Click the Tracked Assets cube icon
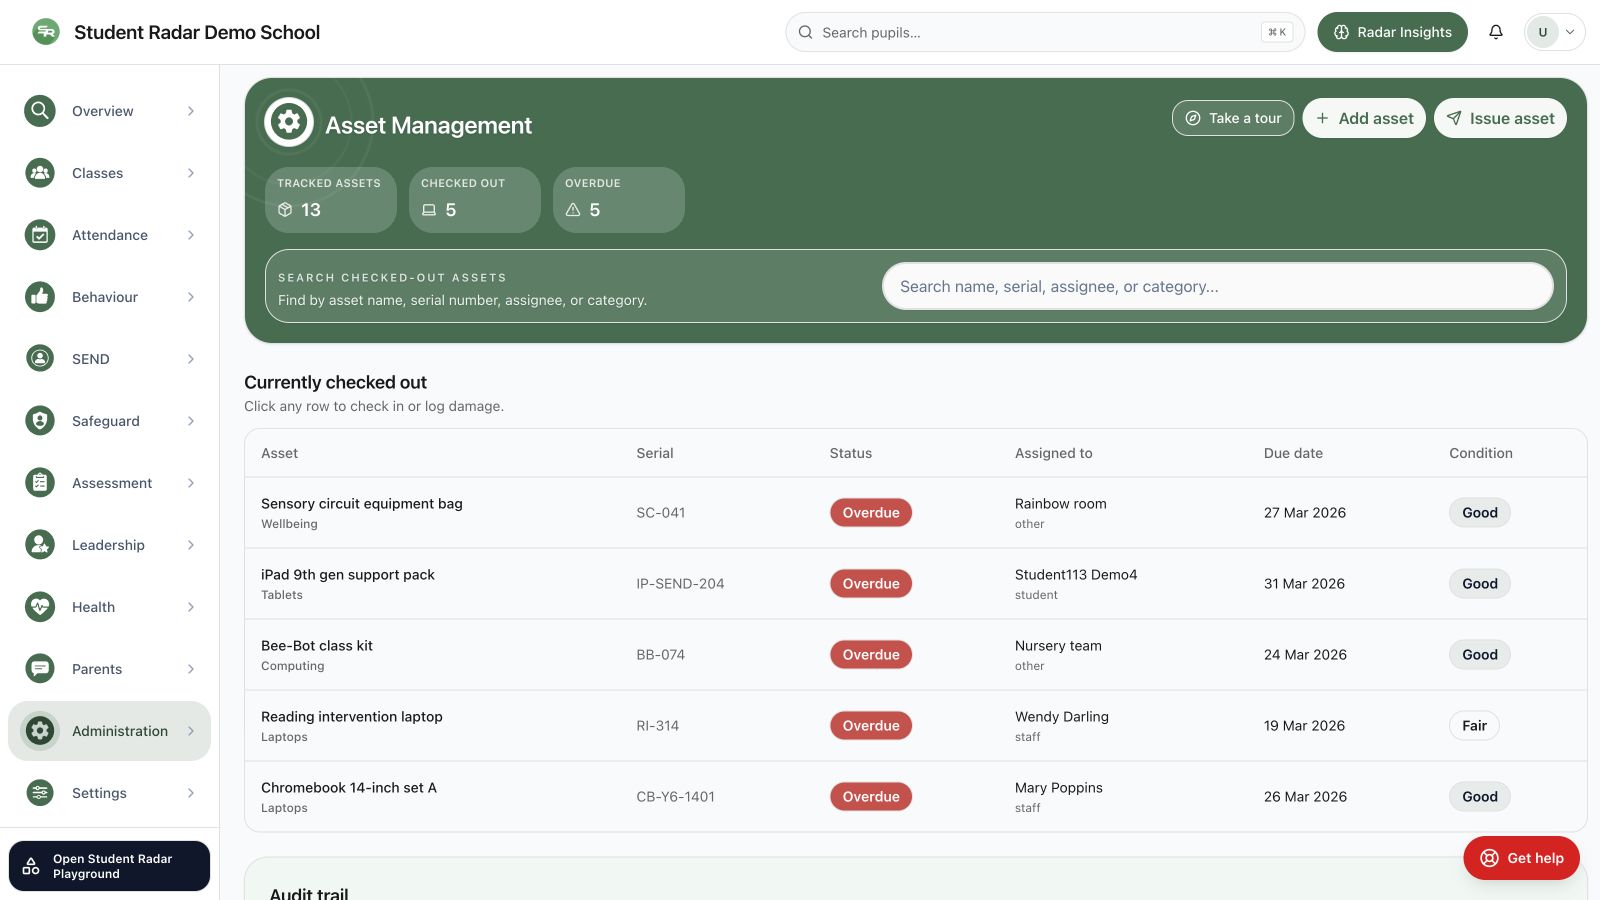 pyautogui.click(x=285, y=210)
